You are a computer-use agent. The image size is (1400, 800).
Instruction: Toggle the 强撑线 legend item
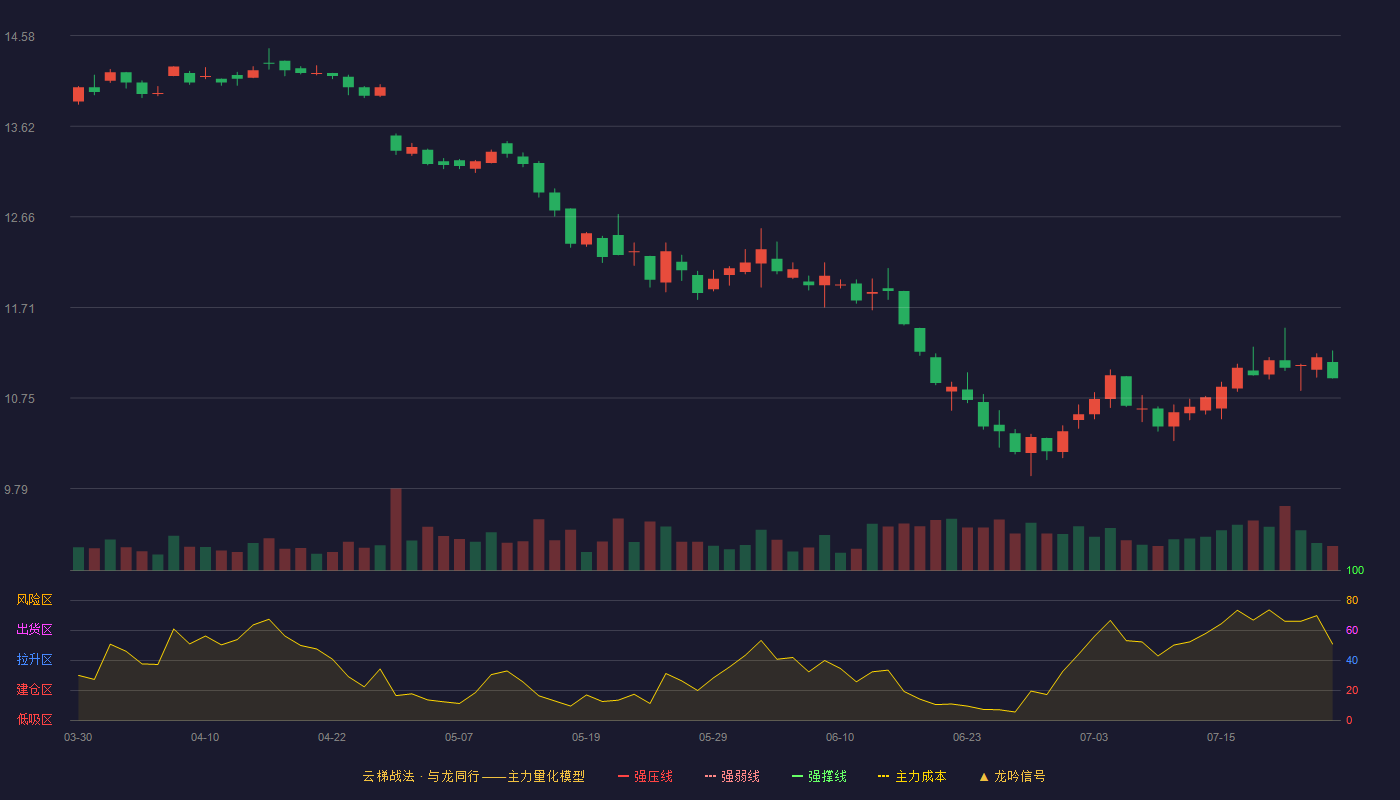click(x=819, y=776)
